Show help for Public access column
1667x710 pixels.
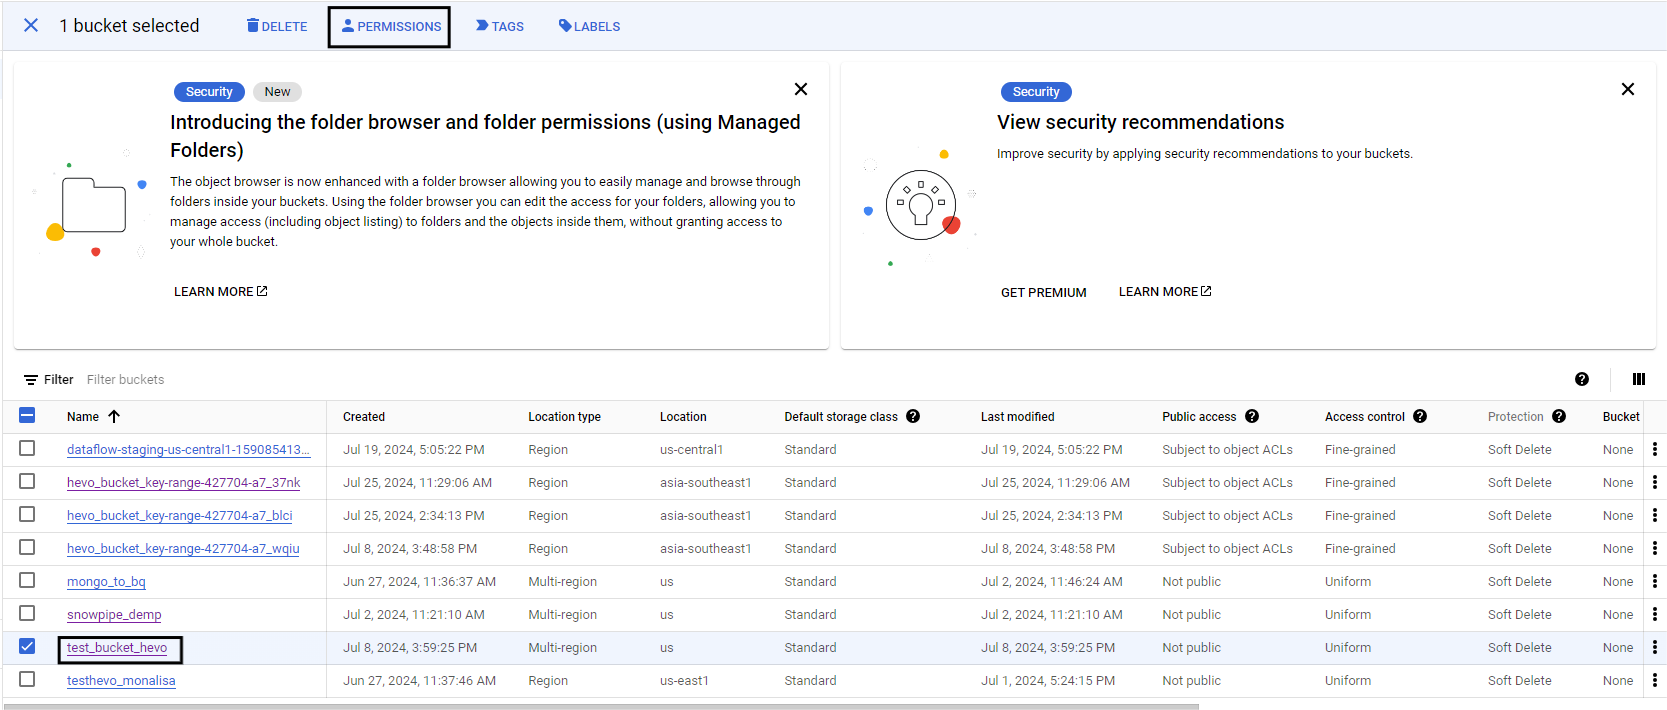coord(1252,416)
